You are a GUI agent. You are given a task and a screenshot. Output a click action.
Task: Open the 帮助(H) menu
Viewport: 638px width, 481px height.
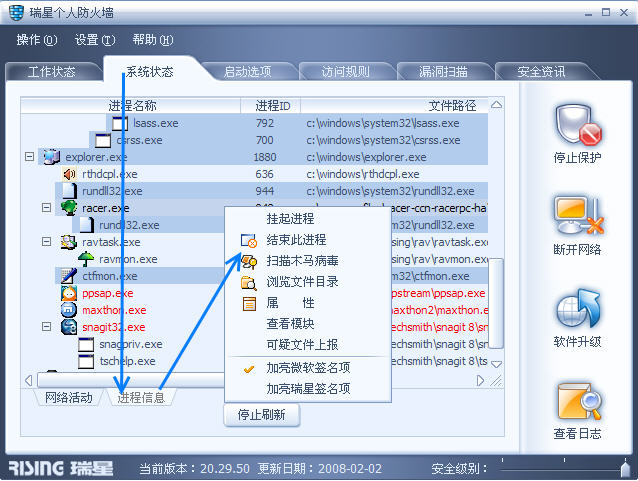coord(153,40)
